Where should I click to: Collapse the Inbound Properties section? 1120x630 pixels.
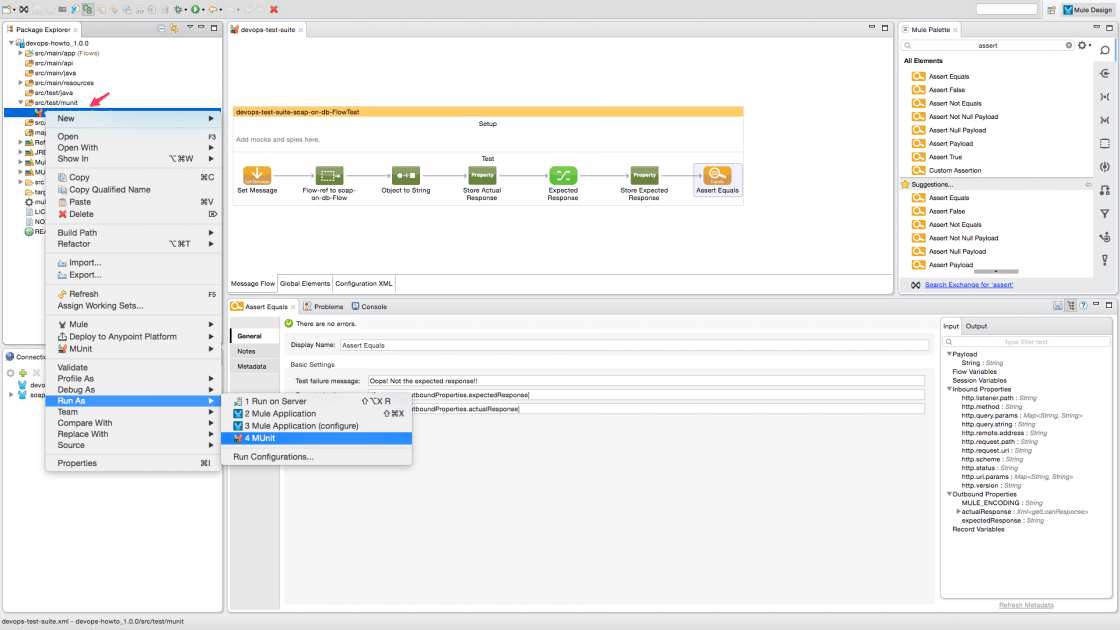(949, 389)
